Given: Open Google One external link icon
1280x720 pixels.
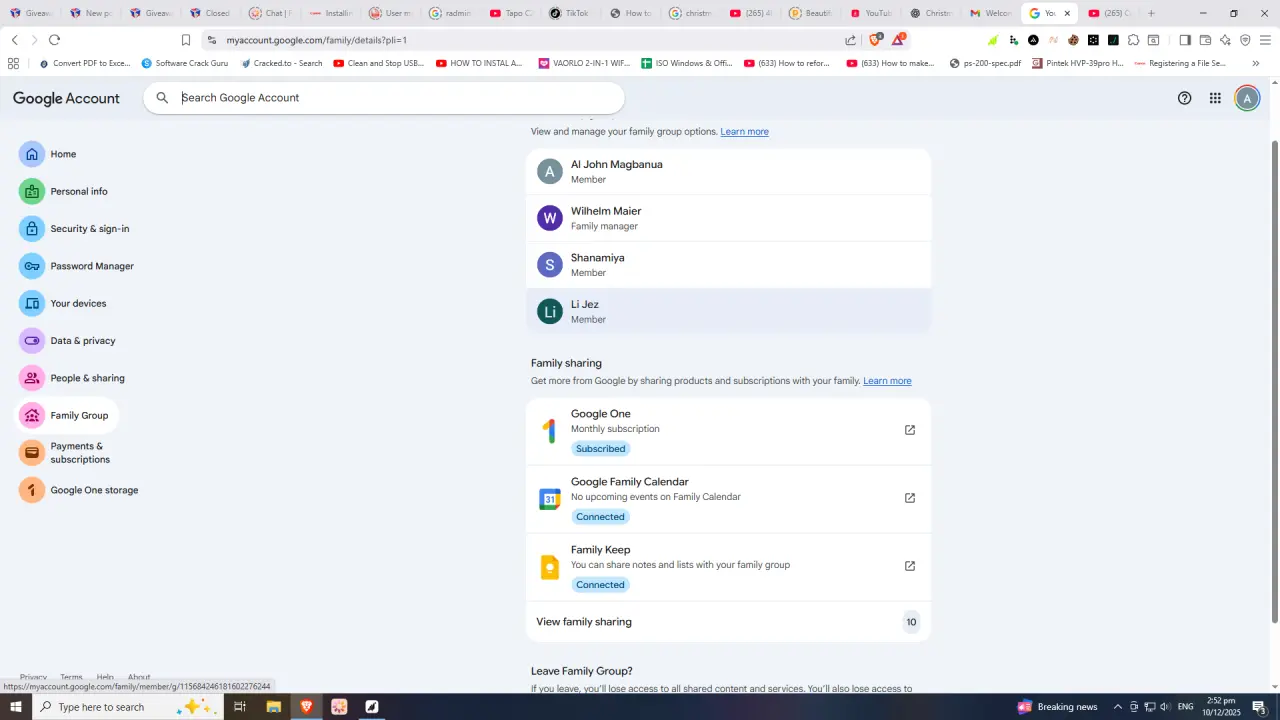Looking at the screenshot, I should (x=910, y=430).
